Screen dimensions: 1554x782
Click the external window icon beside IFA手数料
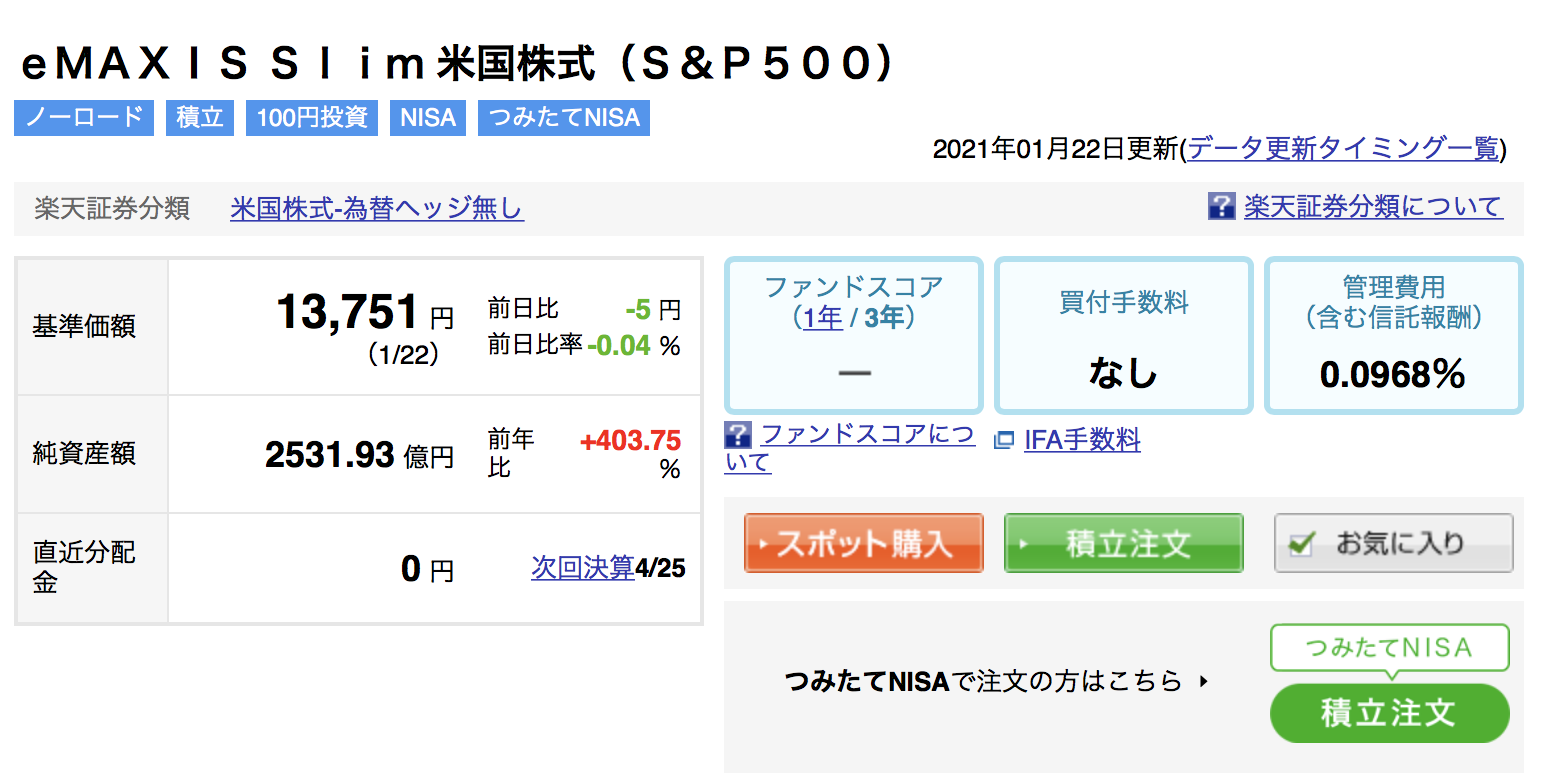point(1003,441)
